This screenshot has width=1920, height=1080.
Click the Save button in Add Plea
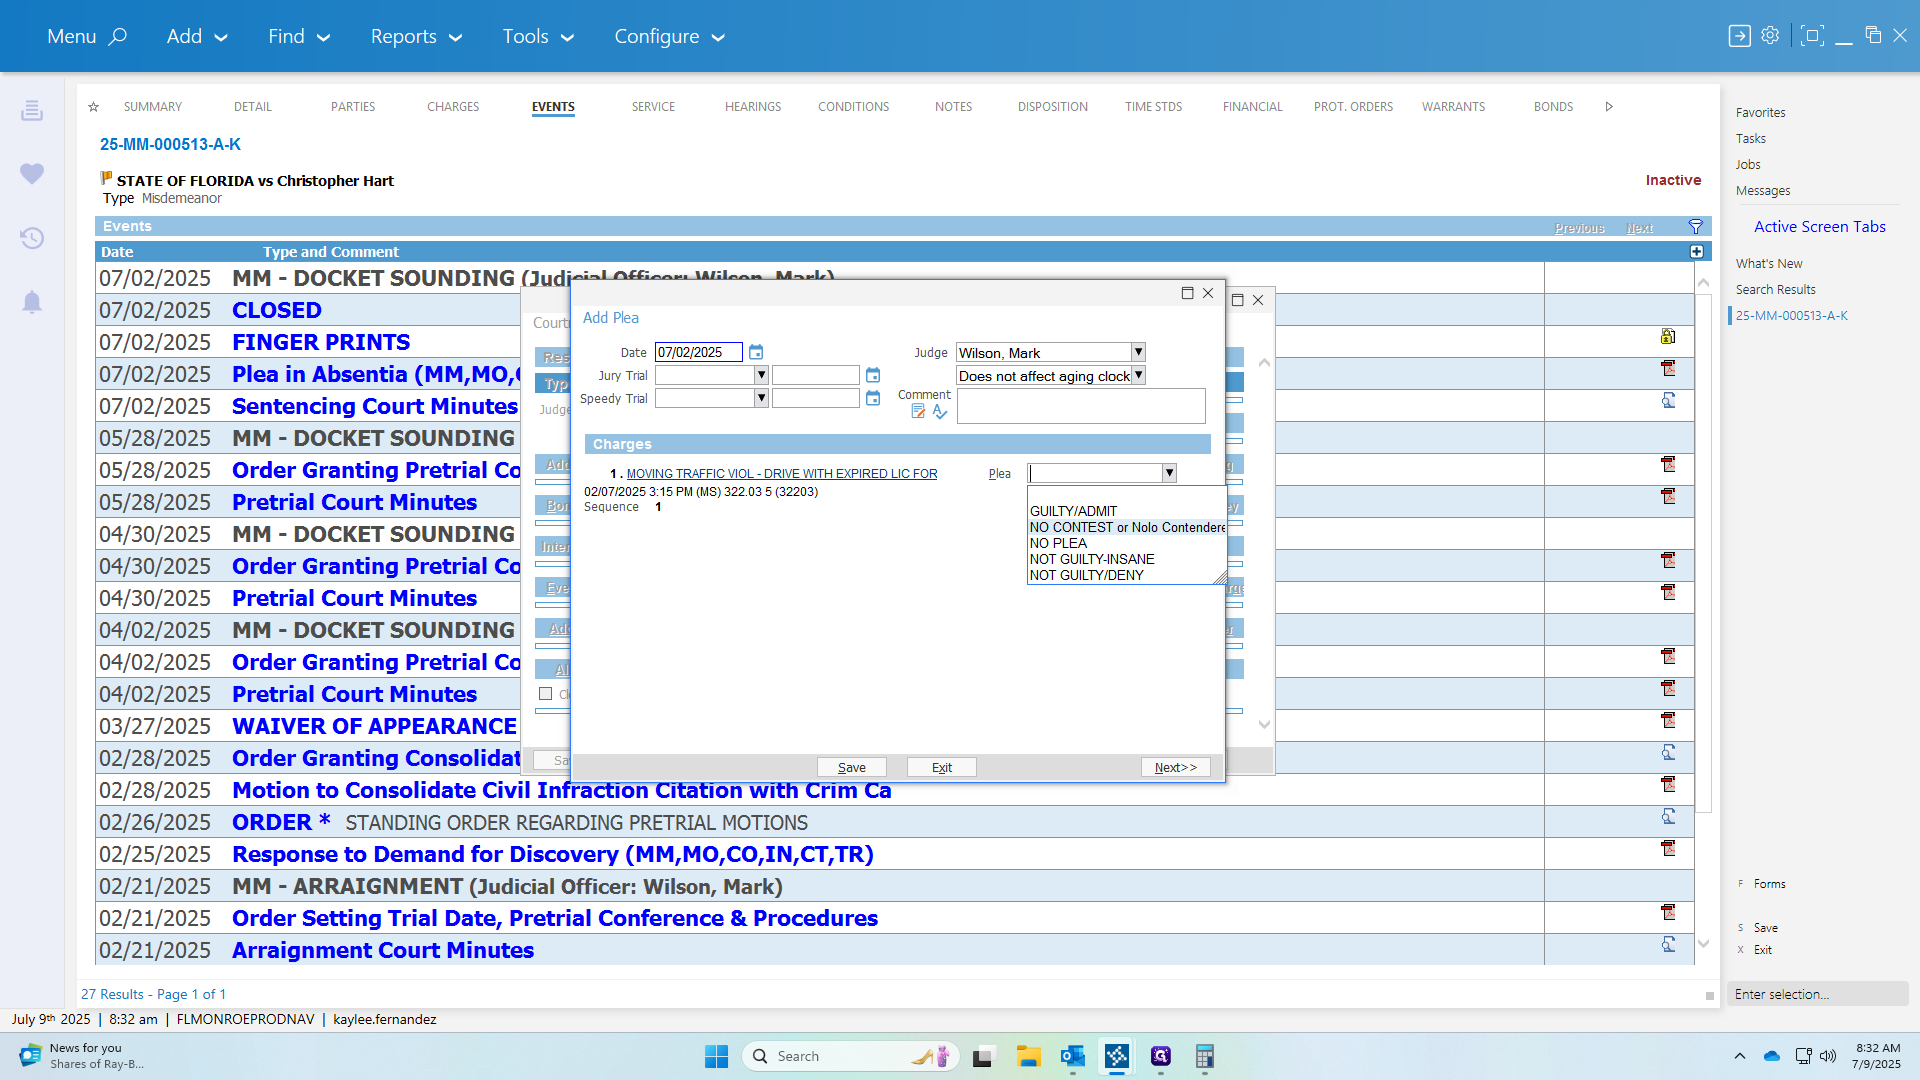(x=852, y=767)
